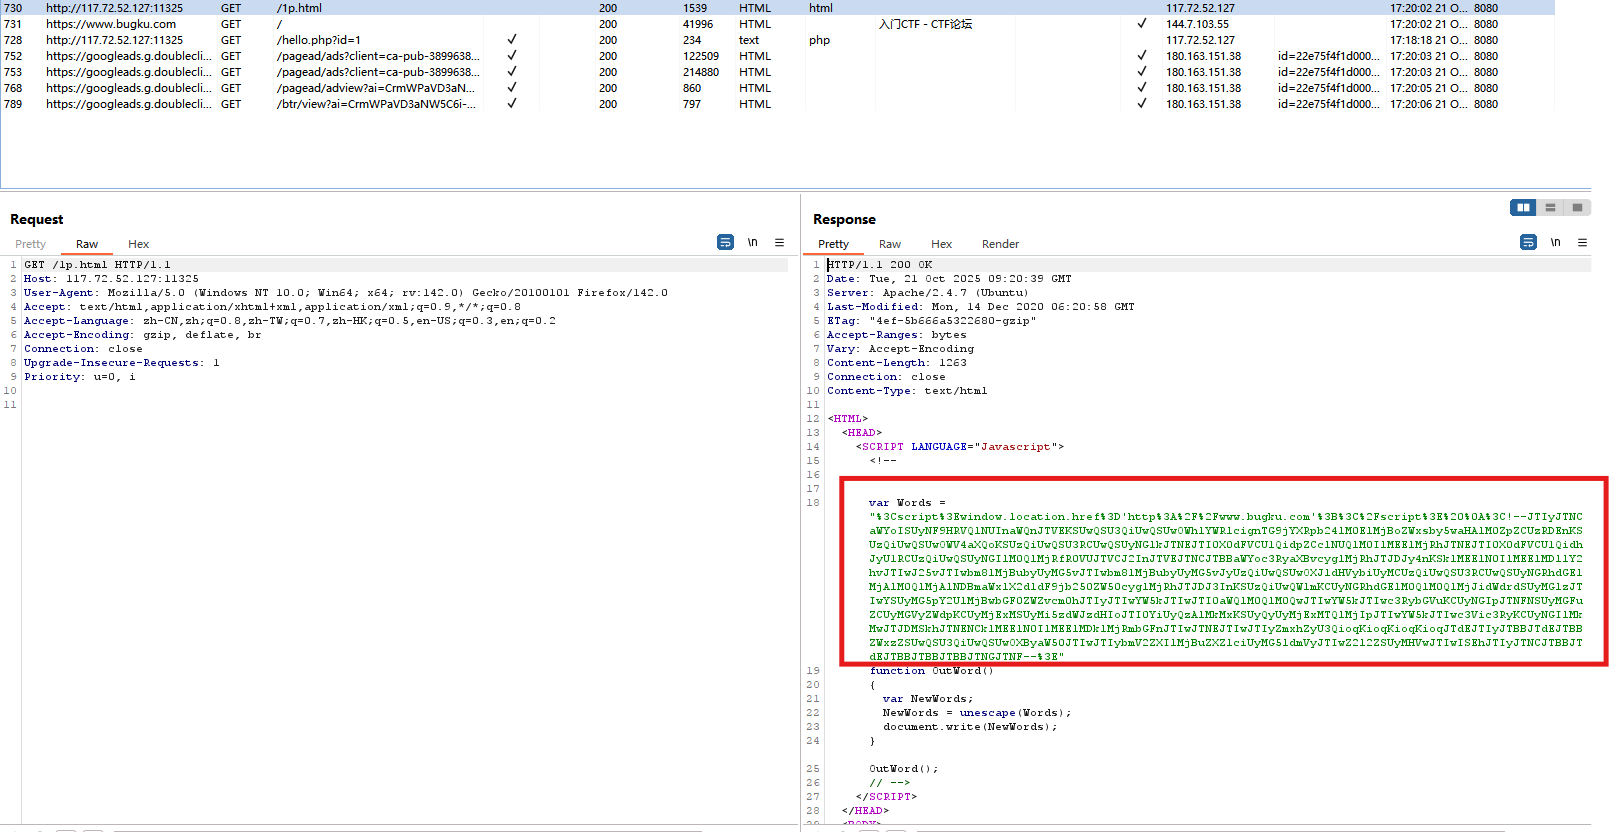The height and width of the screenshot is (832, 1609).
Task: Select the /btr/view?ai= request in row 789
Action: (376, 104)
